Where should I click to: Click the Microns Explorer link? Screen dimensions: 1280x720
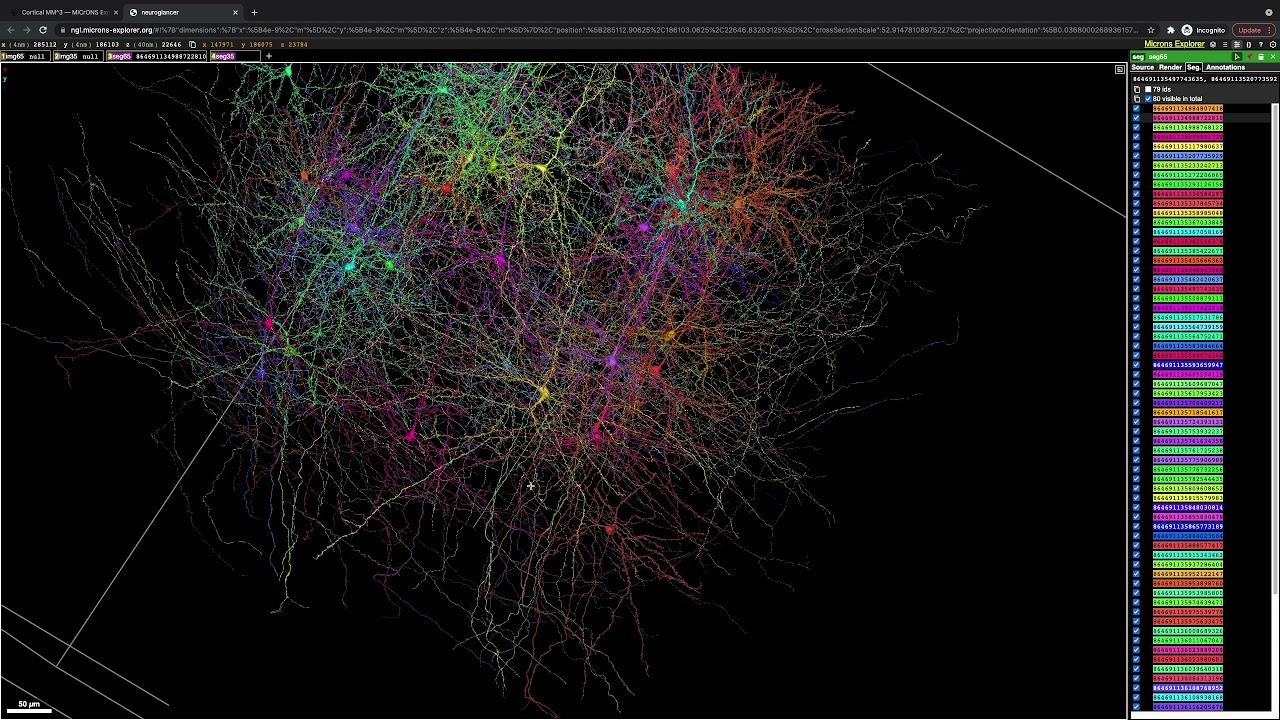(x=1174, y=44)
